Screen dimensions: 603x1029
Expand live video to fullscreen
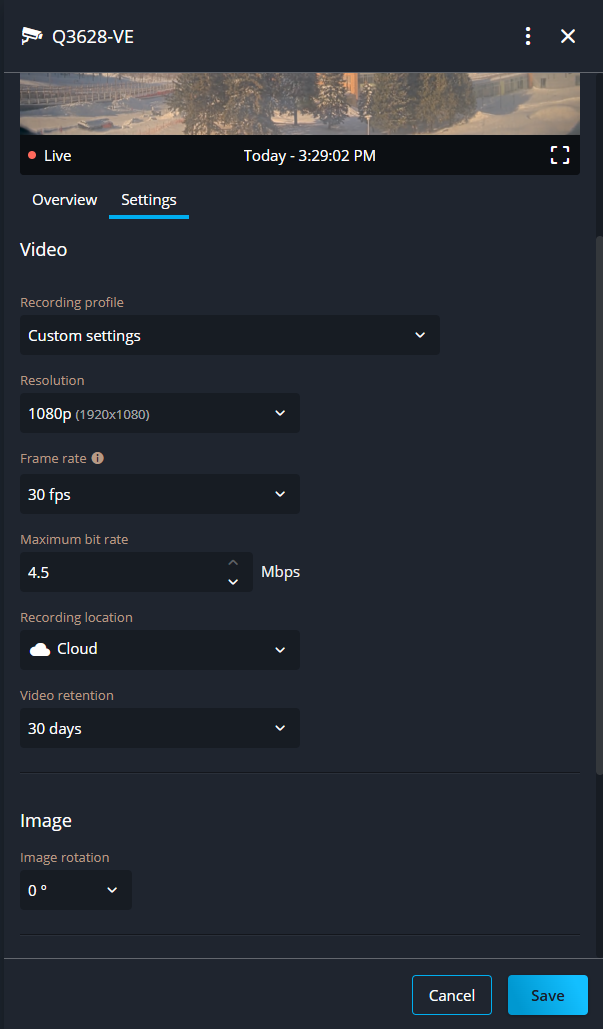(560, 155)
